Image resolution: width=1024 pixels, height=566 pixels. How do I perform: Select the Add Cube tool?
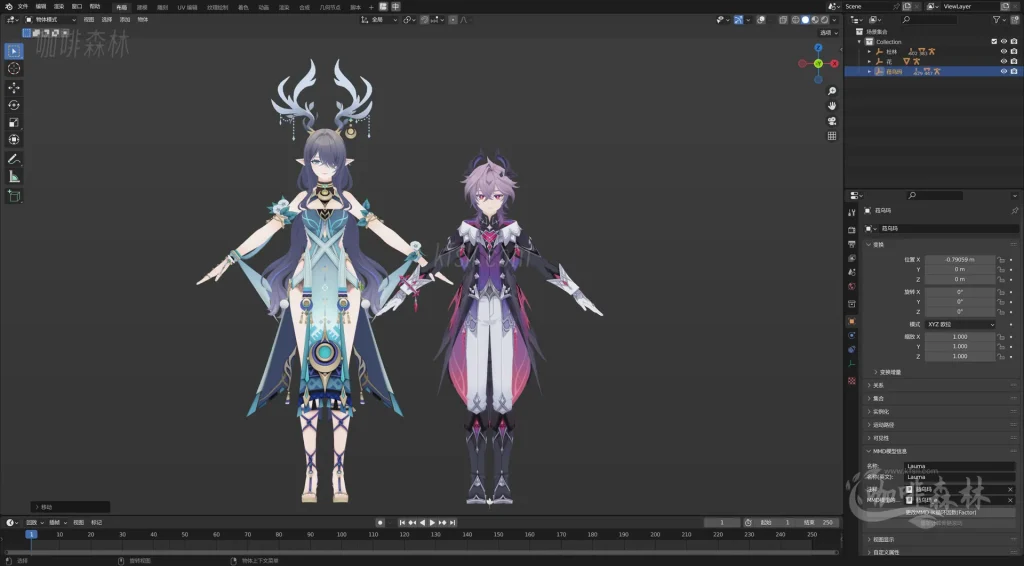[x=14, y=196]
